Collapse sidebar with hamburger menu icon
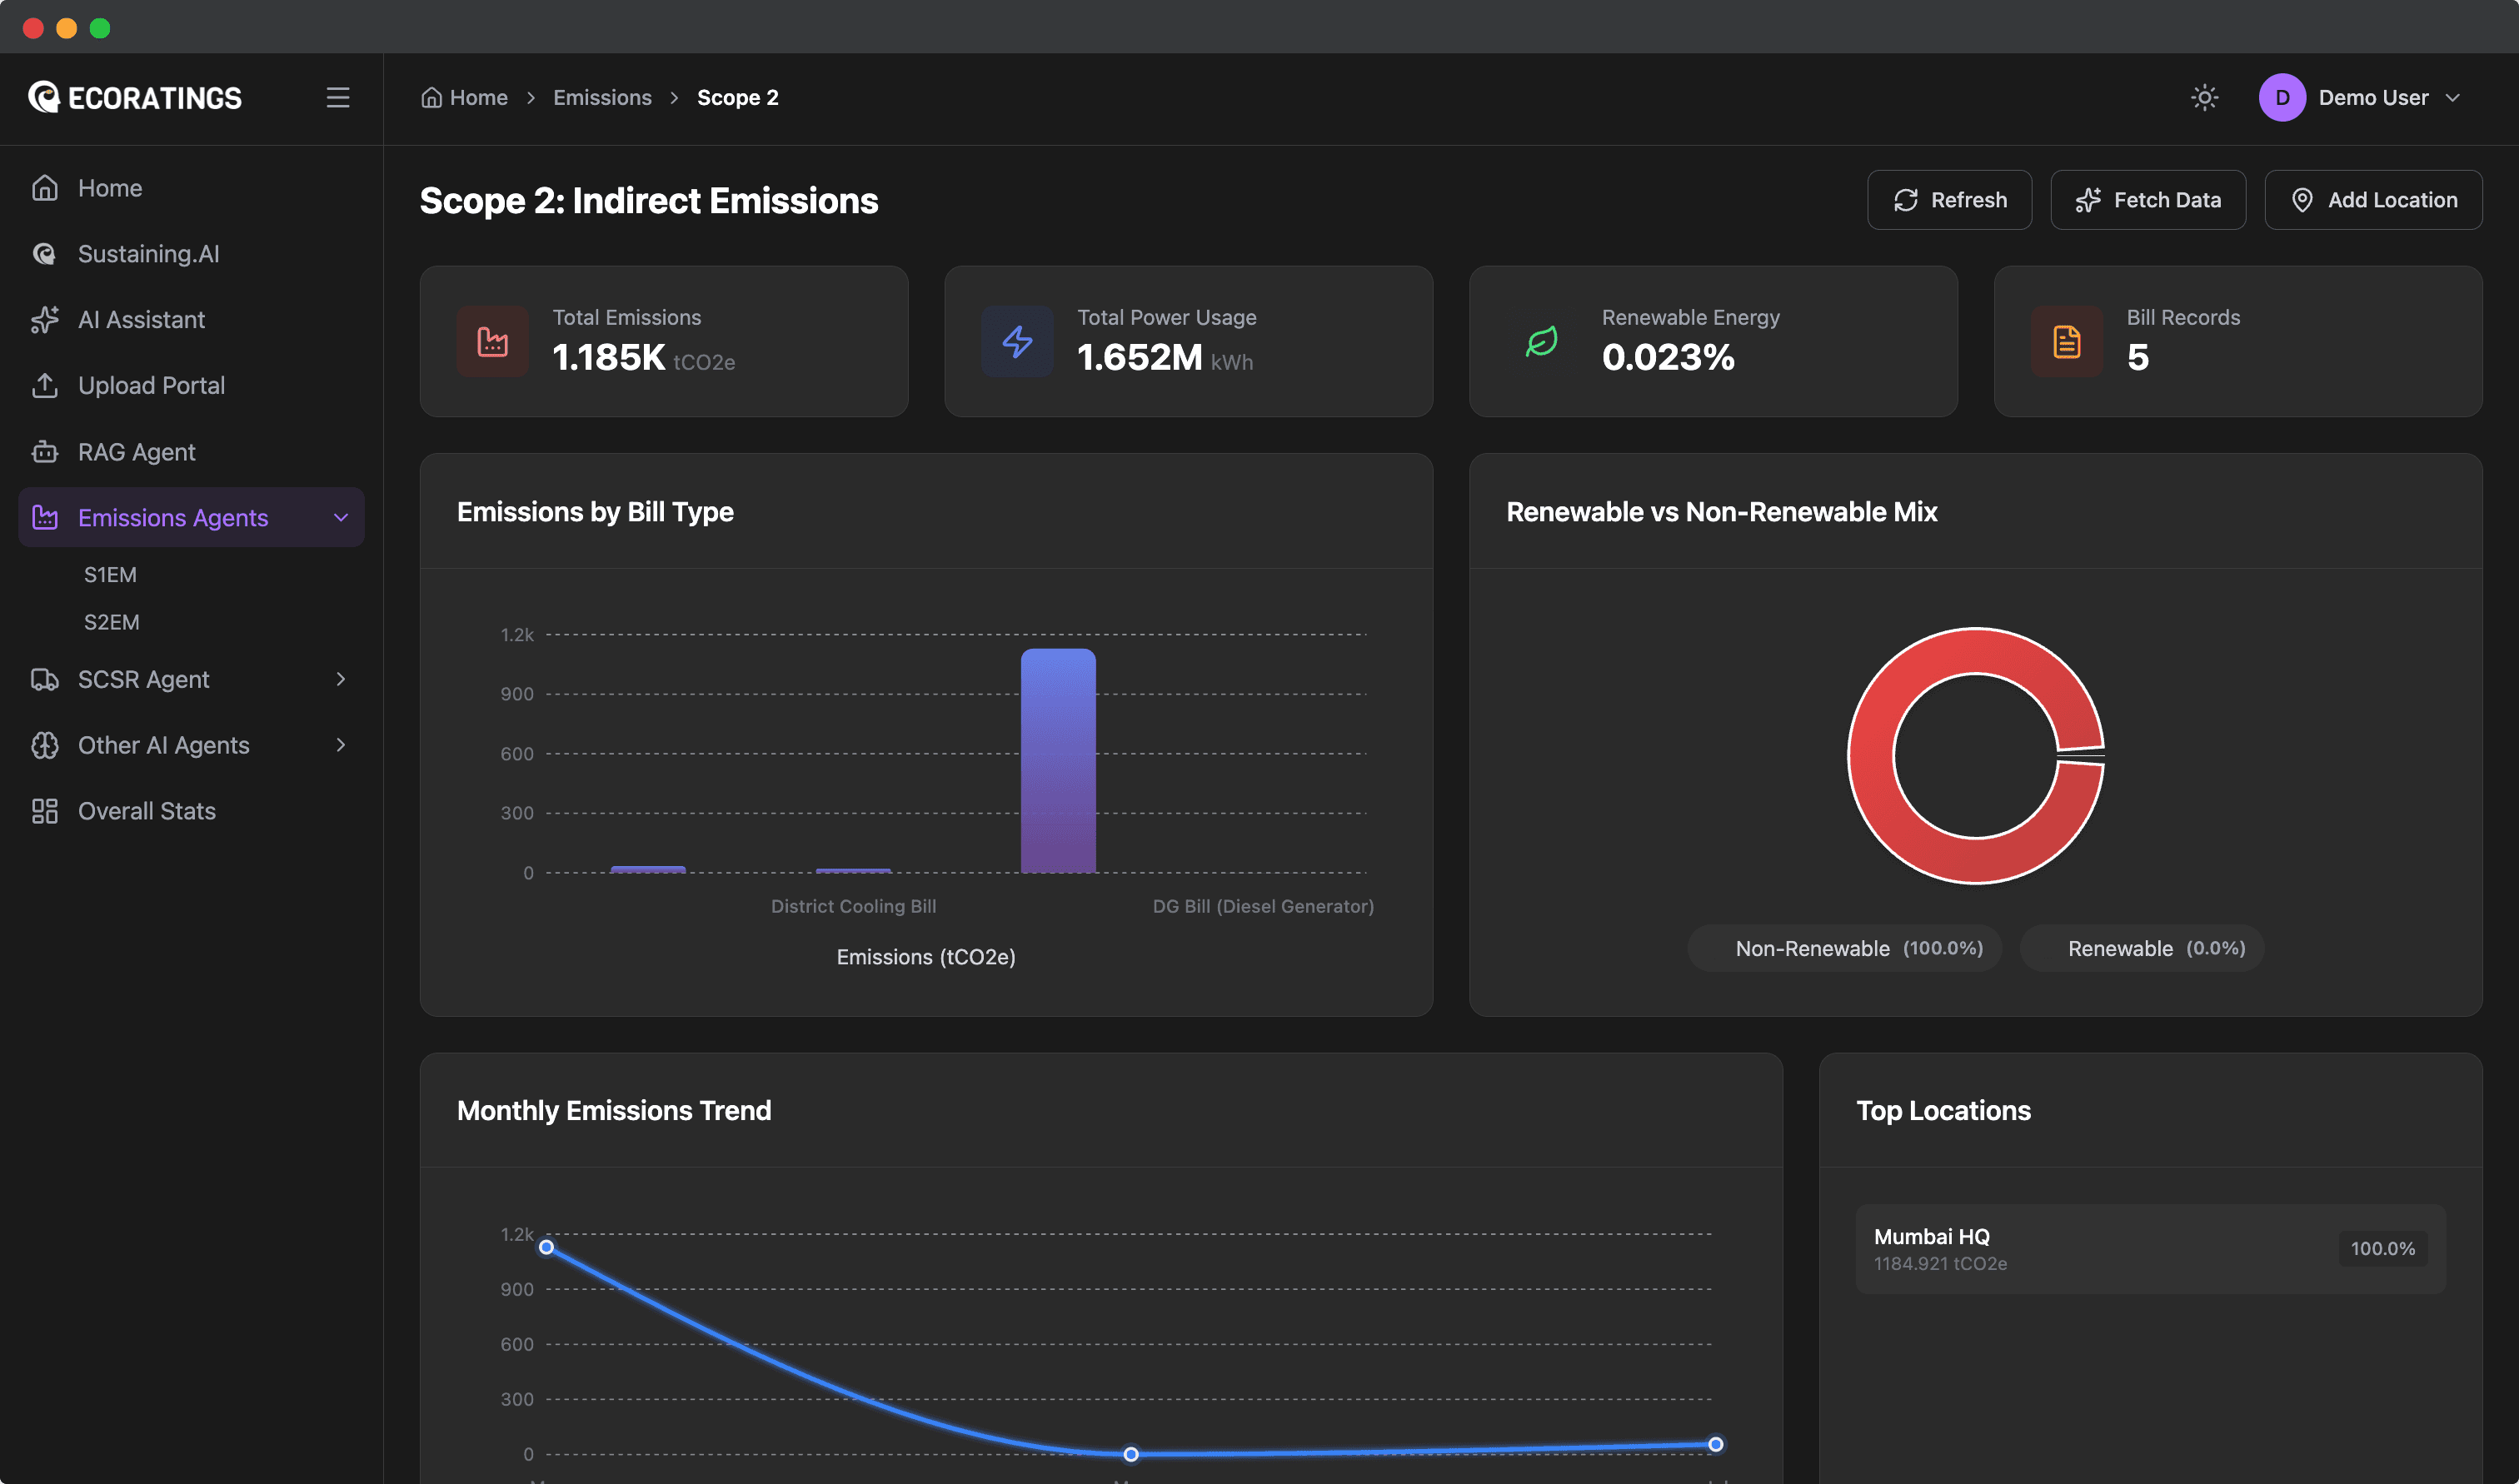This screenshot has height=1484, width=2519. coord(338,97)
